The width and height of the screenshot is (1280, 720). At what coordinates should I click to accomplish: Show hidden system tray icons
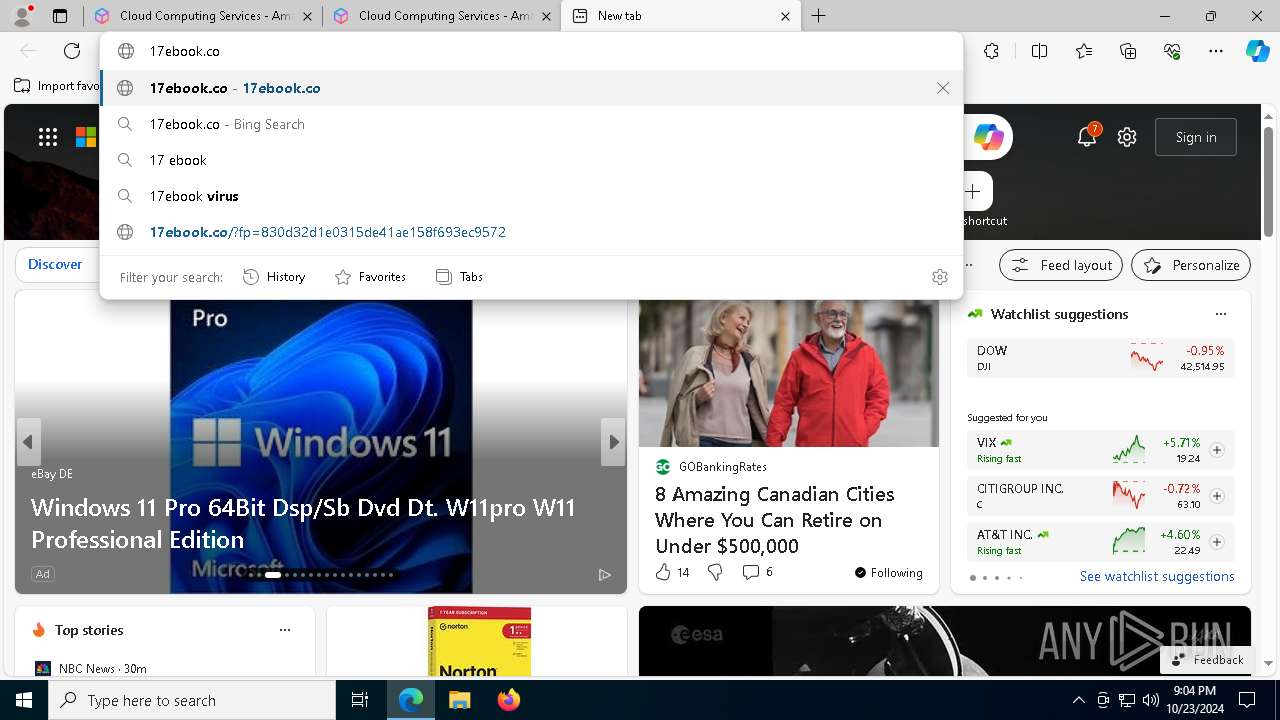coord(1078,700)
